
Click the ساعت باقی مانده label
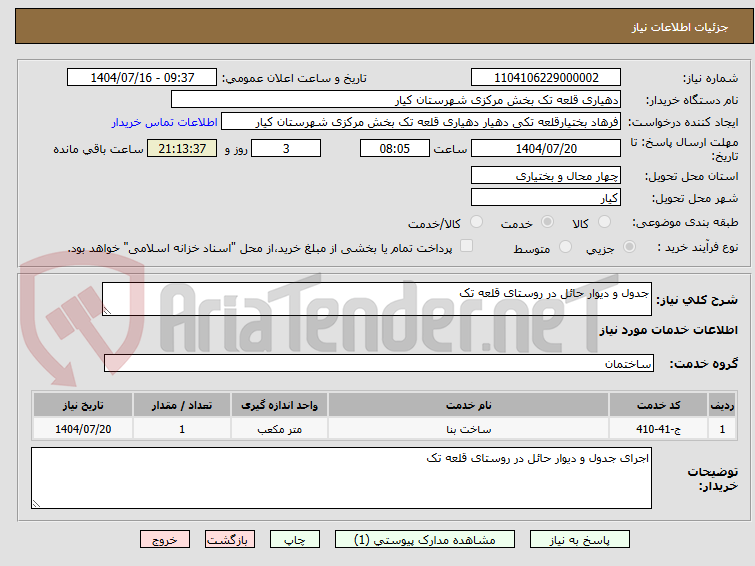coord(98,149)
